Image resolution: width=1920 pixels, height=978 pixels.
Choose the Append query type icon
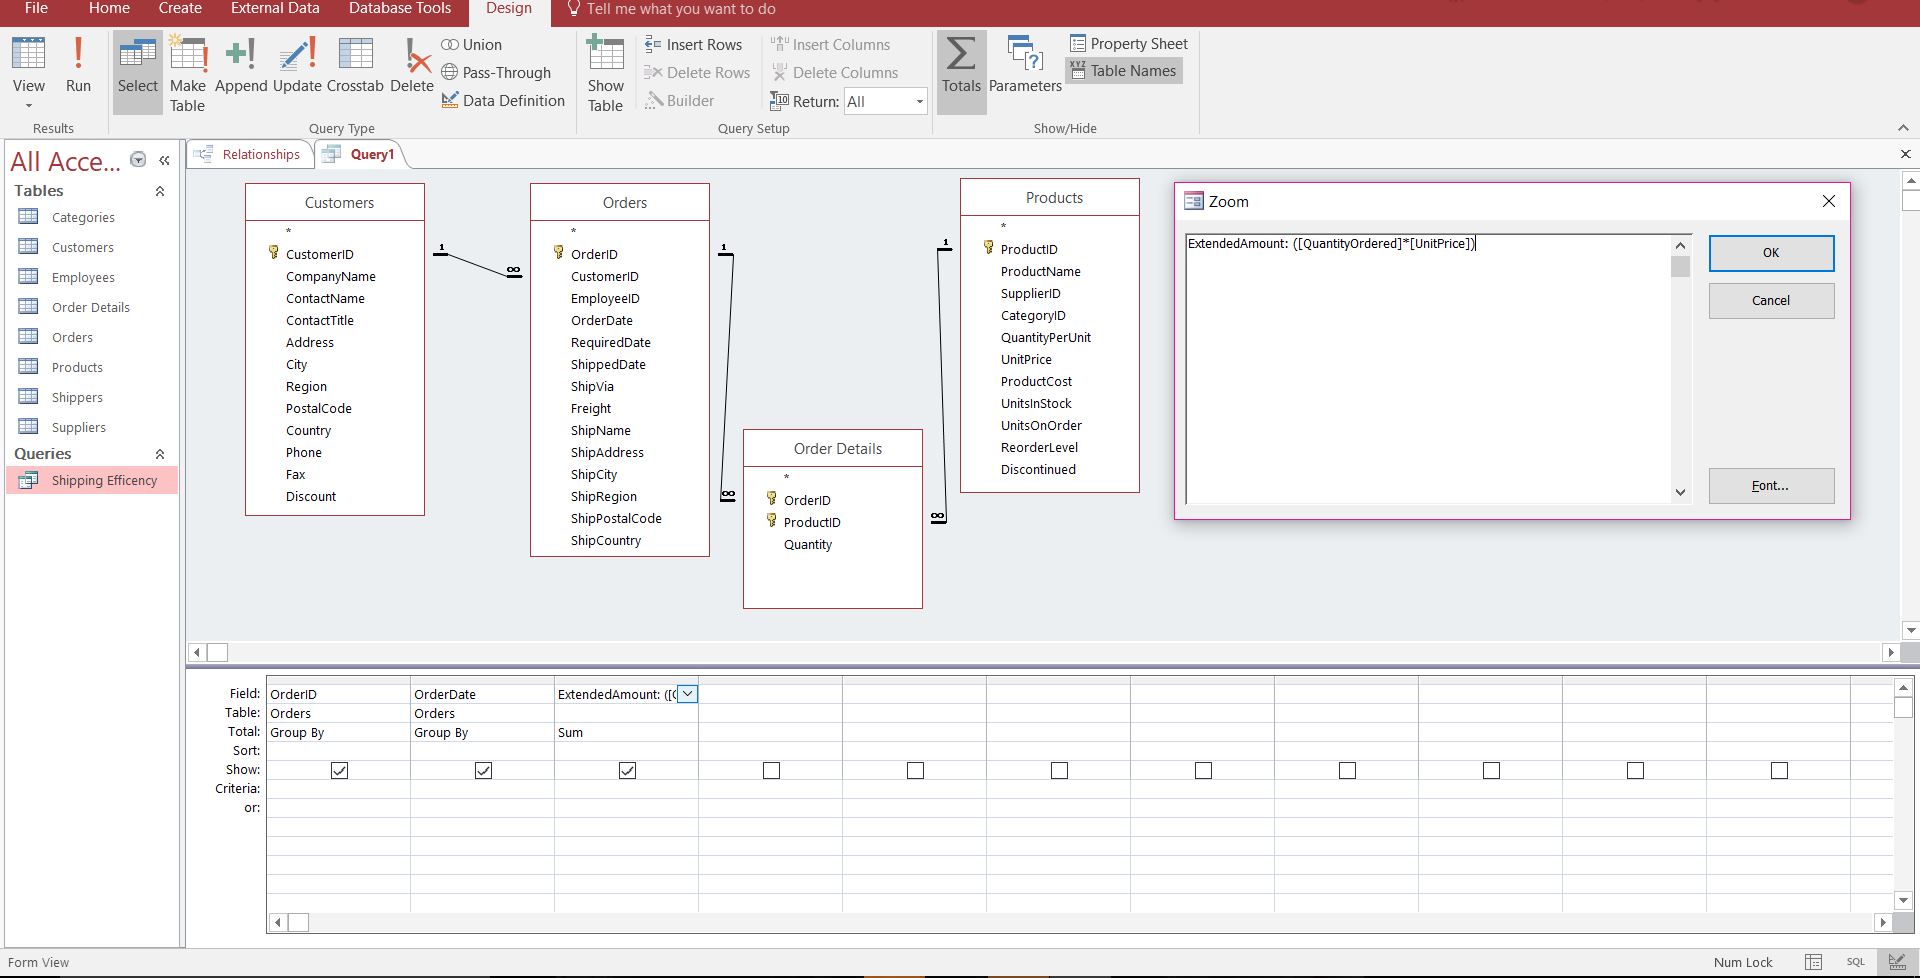tap(241, 64)
